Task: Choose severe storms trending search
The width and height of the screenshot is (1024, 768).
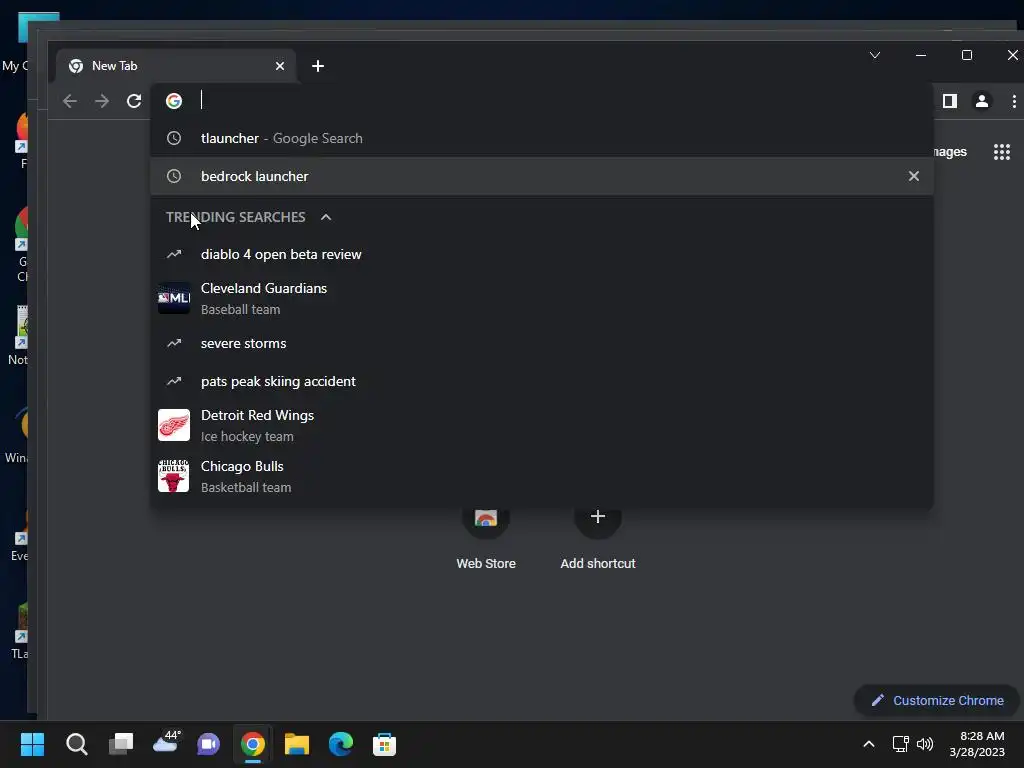Action: (541, 344)
